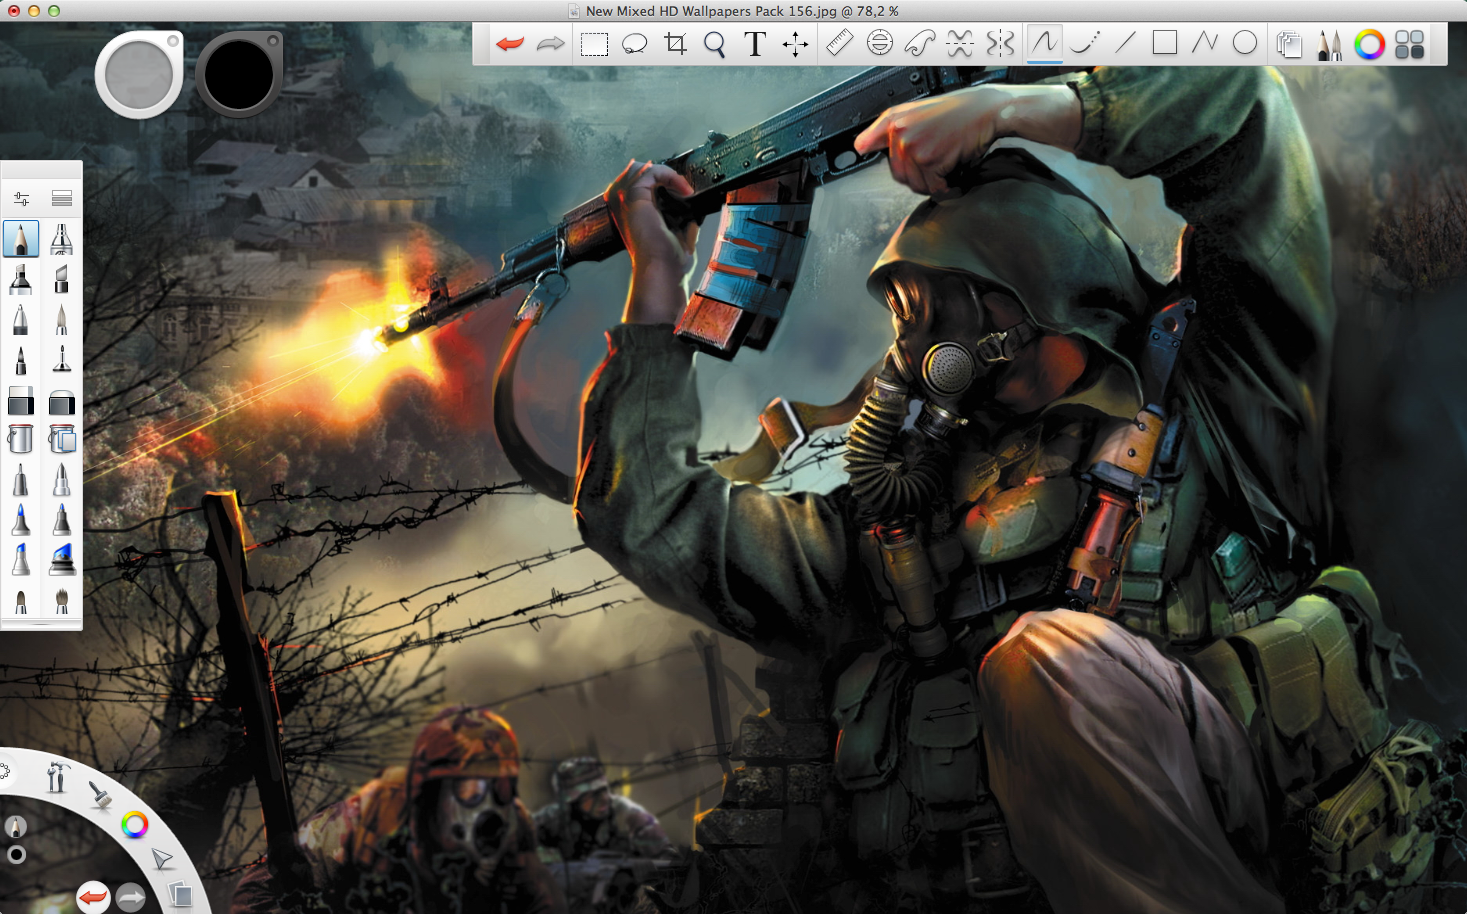Select the Rectangle draw tool

(1165, 43)
